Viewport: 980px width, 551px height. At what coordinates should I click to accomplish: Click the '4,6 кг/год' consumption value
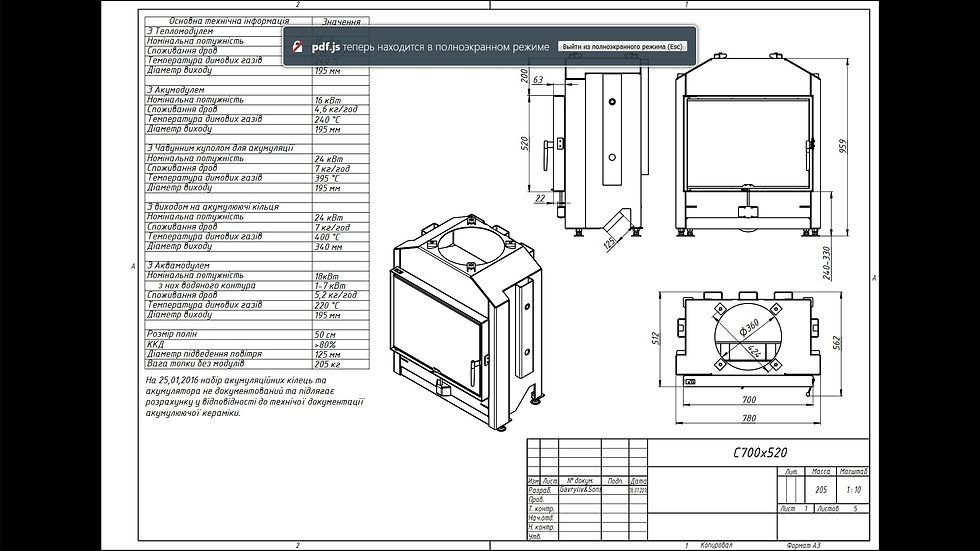click(x=336, y=109)
